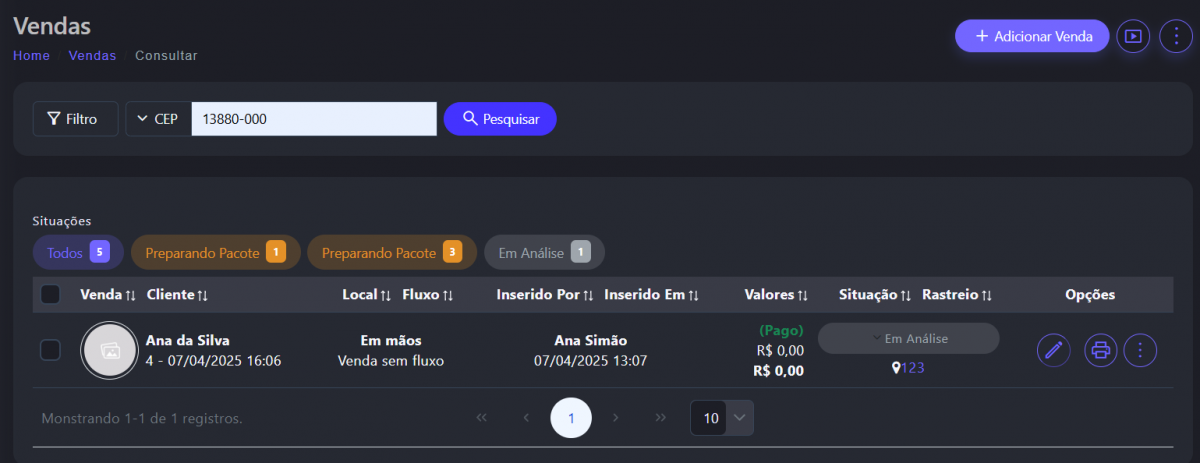1200x463 pixels.
Task: Open the Em Análise status dropdown
Action: point(908,339)
